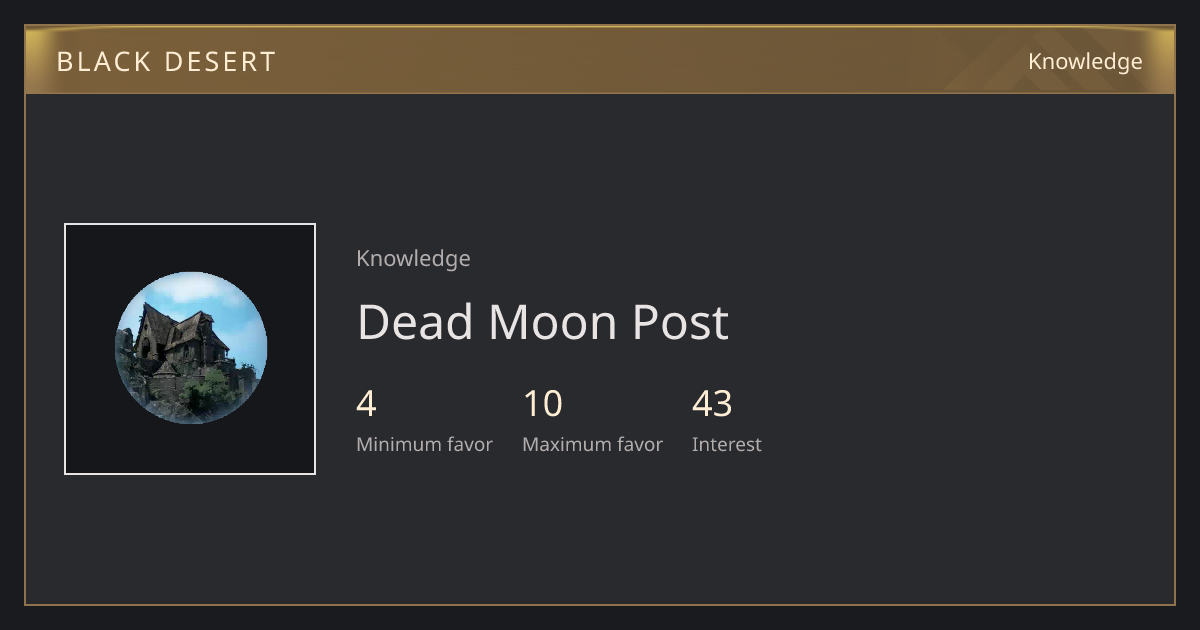Click the BLACK DESERT header title
Image resolution: width=1200 pixels, height=630 pixels.
166,62
